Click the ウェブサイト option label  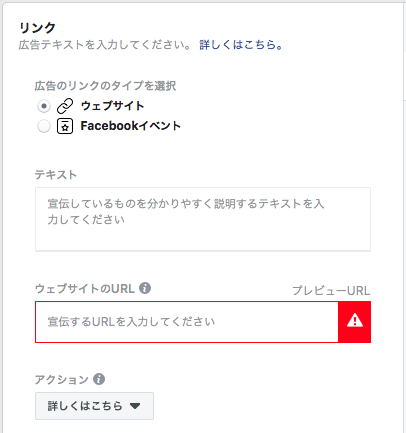(112, 106)
